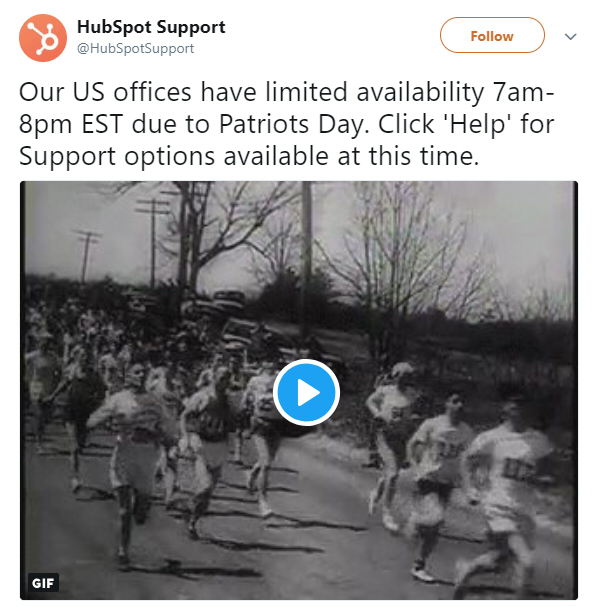Open the black-and-white runners GIF thumbnail
This screenshot has width=599, height=607.
299,390
